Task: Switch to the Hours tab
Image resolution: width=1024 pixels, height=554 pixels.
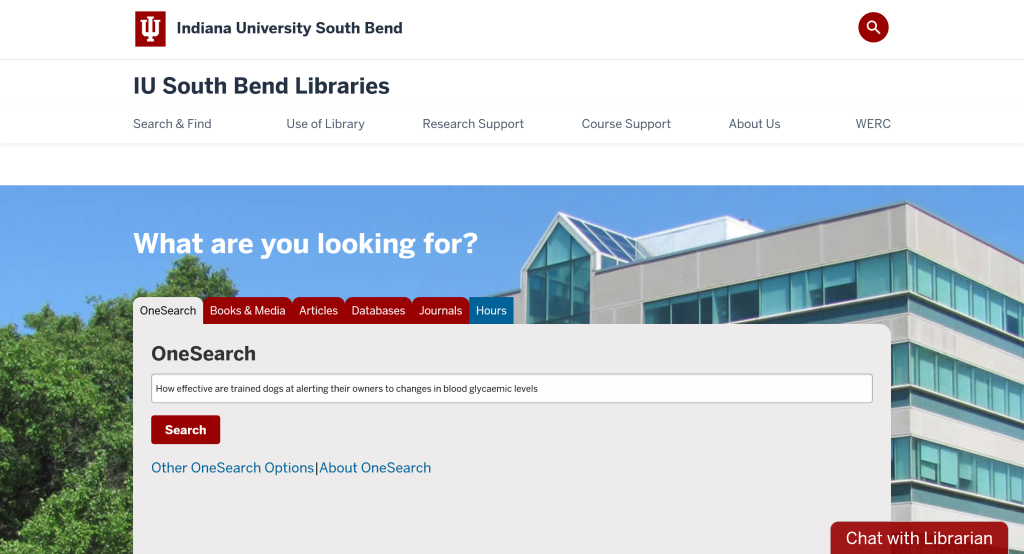Action: tap(491, 310)
